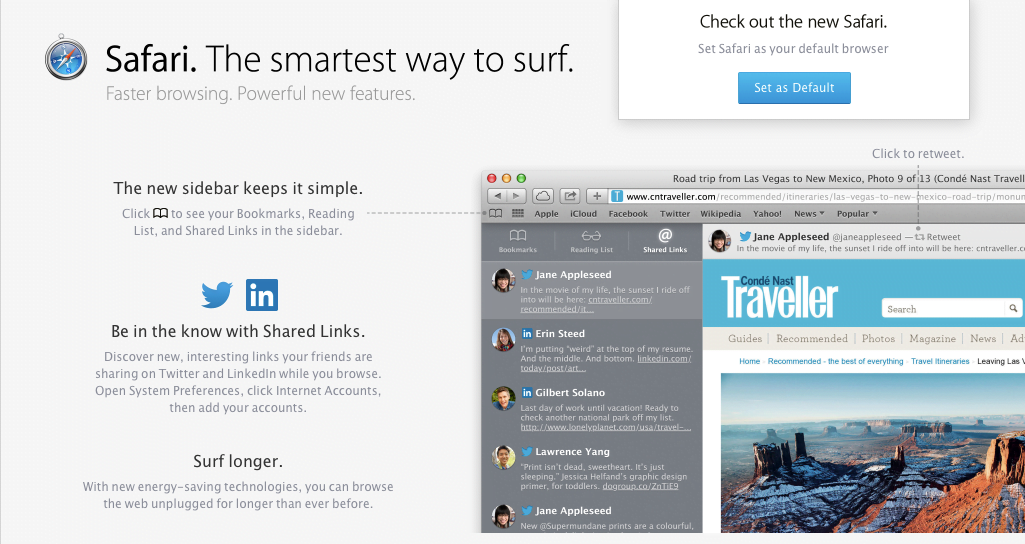Show sidebar via bookmarks bar book icon

coord(496,213)
